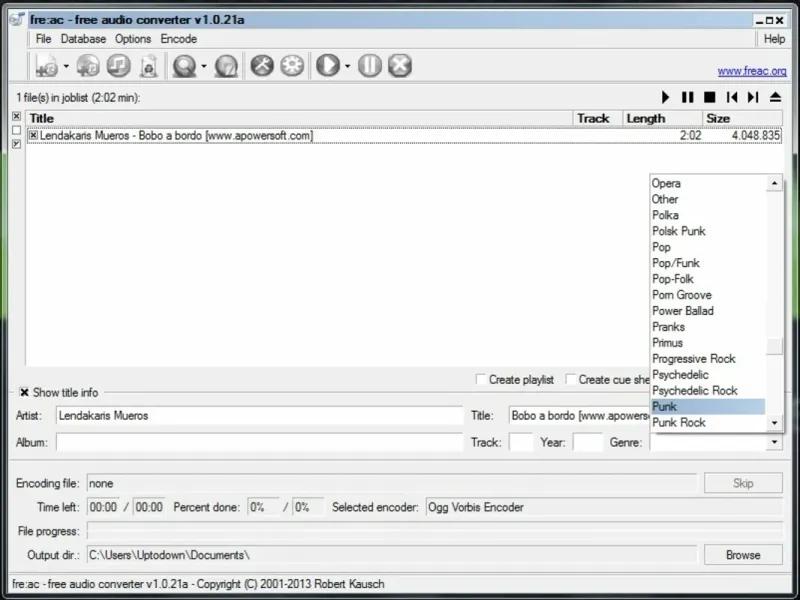The width and height of the screenshot is (800, 600).
Task: Click the fre:ac application icon in title bar
Action: point(17,20)
